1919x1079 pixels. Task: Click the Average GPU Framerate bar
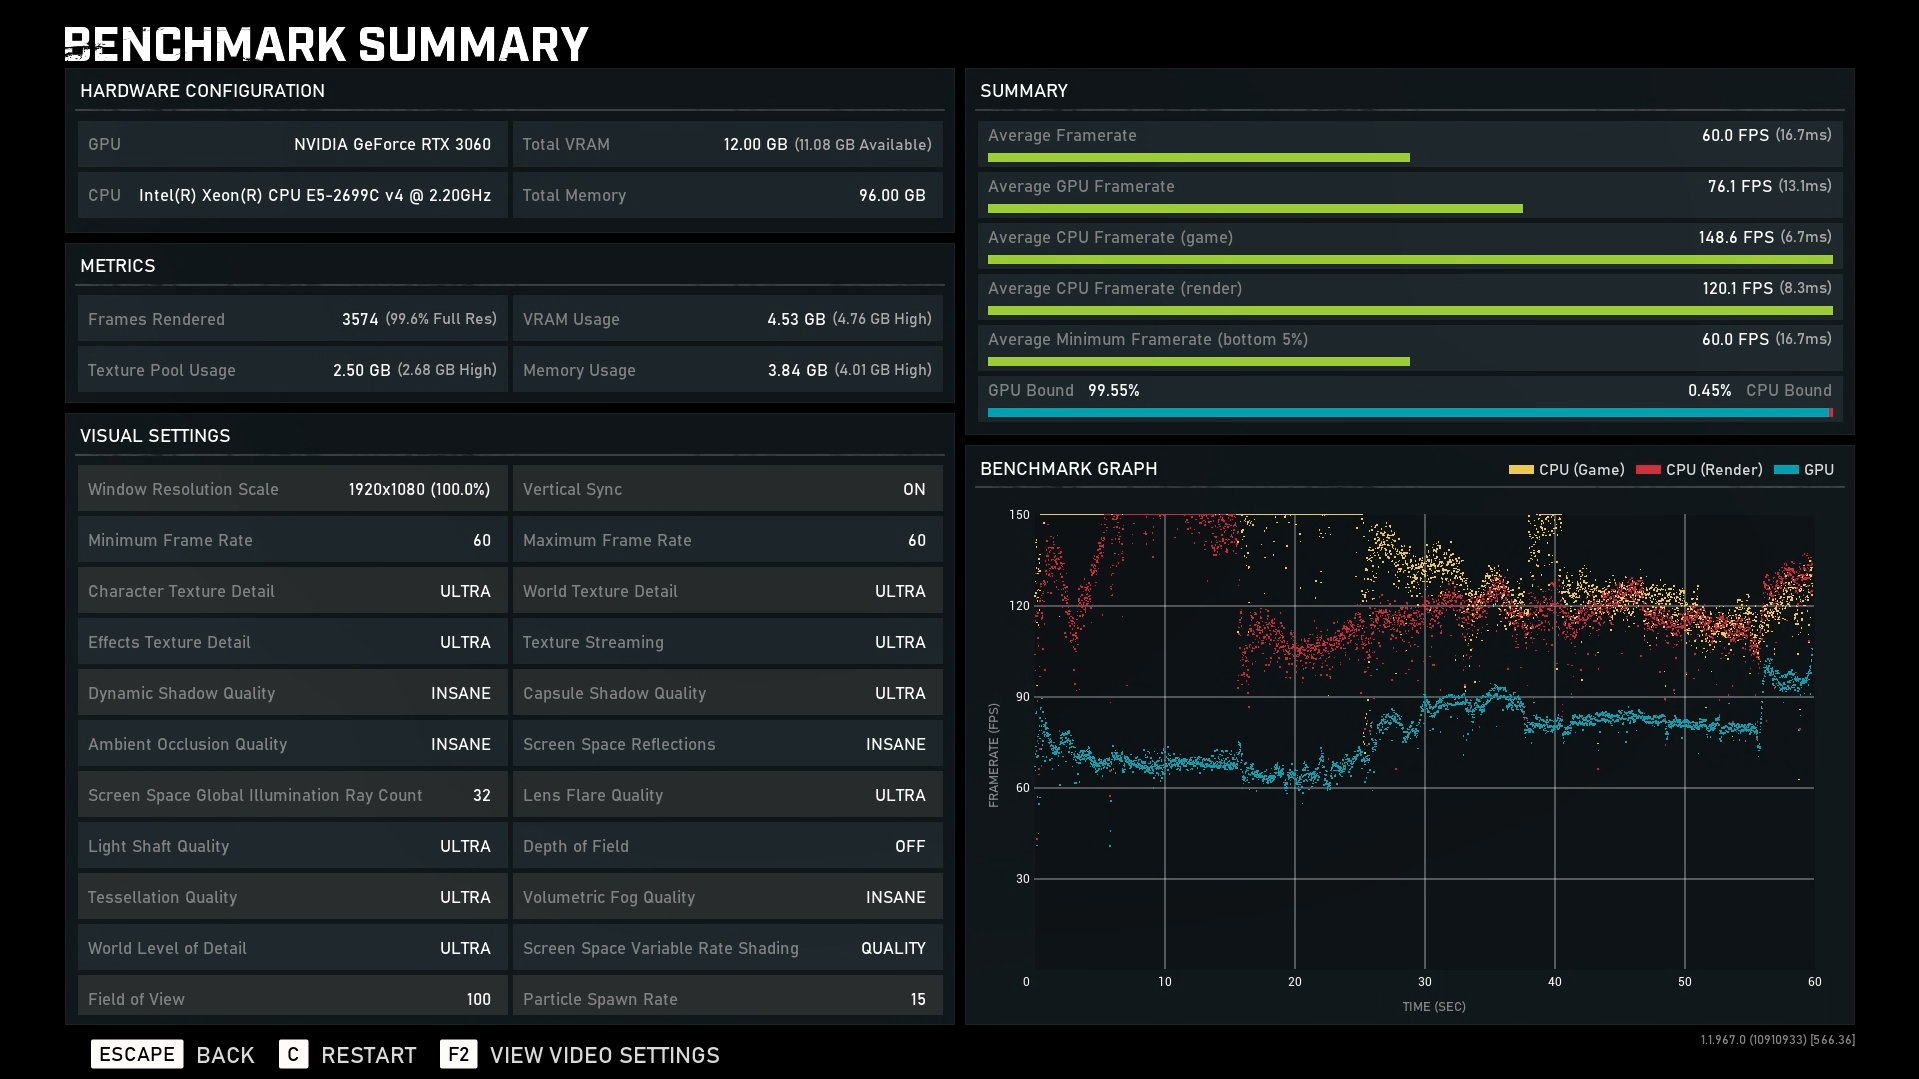(x=1254, y=208)
